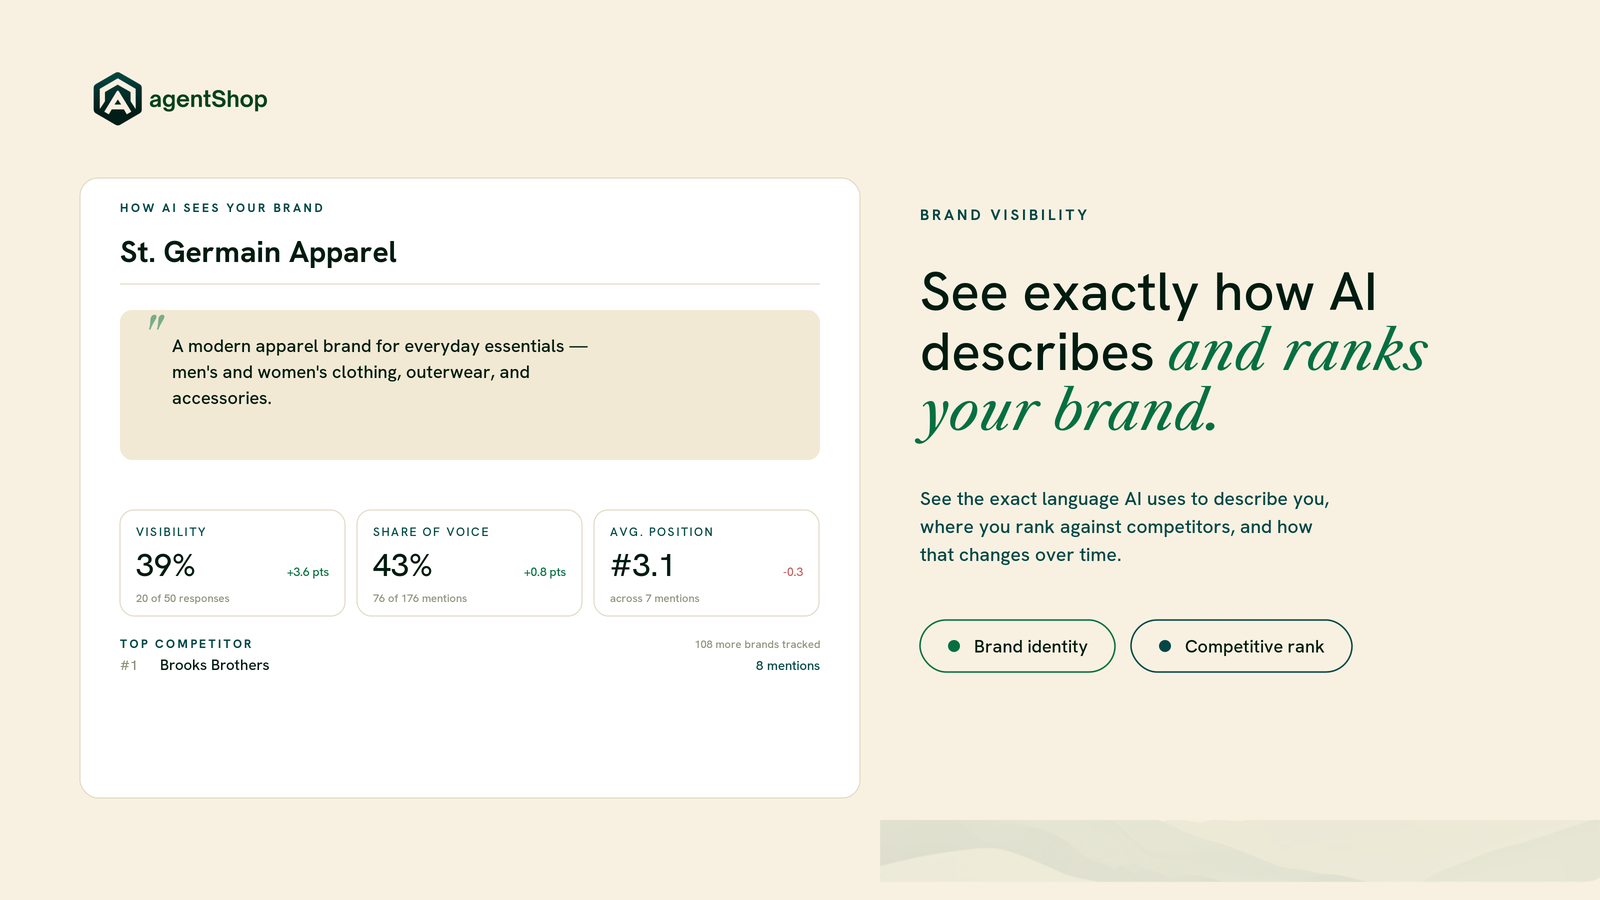Click the +3.6 pts visibility change indicator

[308, 572]
